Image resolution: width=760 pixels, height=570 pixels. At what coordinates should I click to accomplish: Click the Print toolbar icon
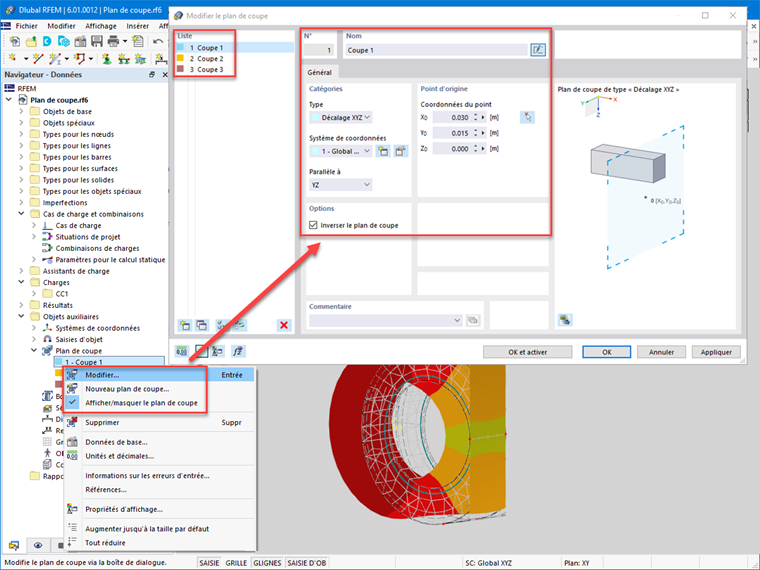click(113, 41)
